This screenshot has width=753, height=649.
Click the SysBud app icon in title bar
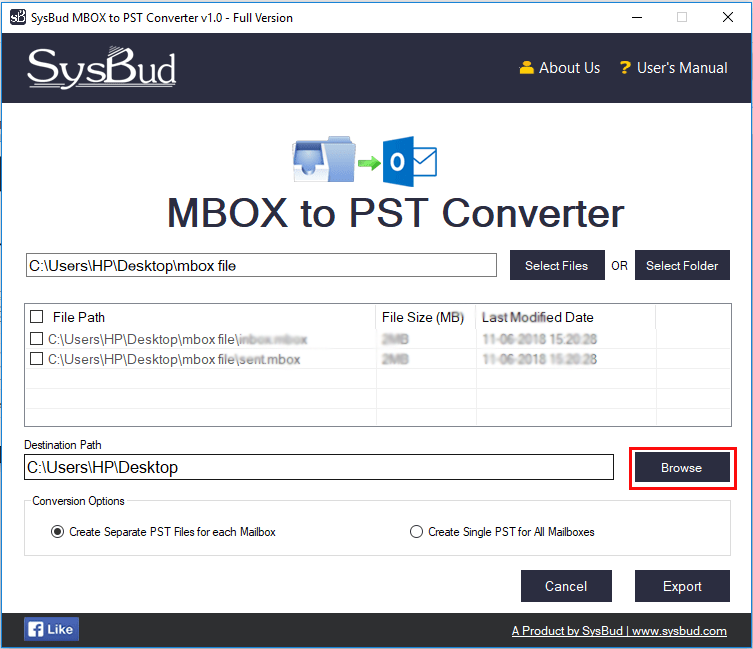tap(18, 17)
